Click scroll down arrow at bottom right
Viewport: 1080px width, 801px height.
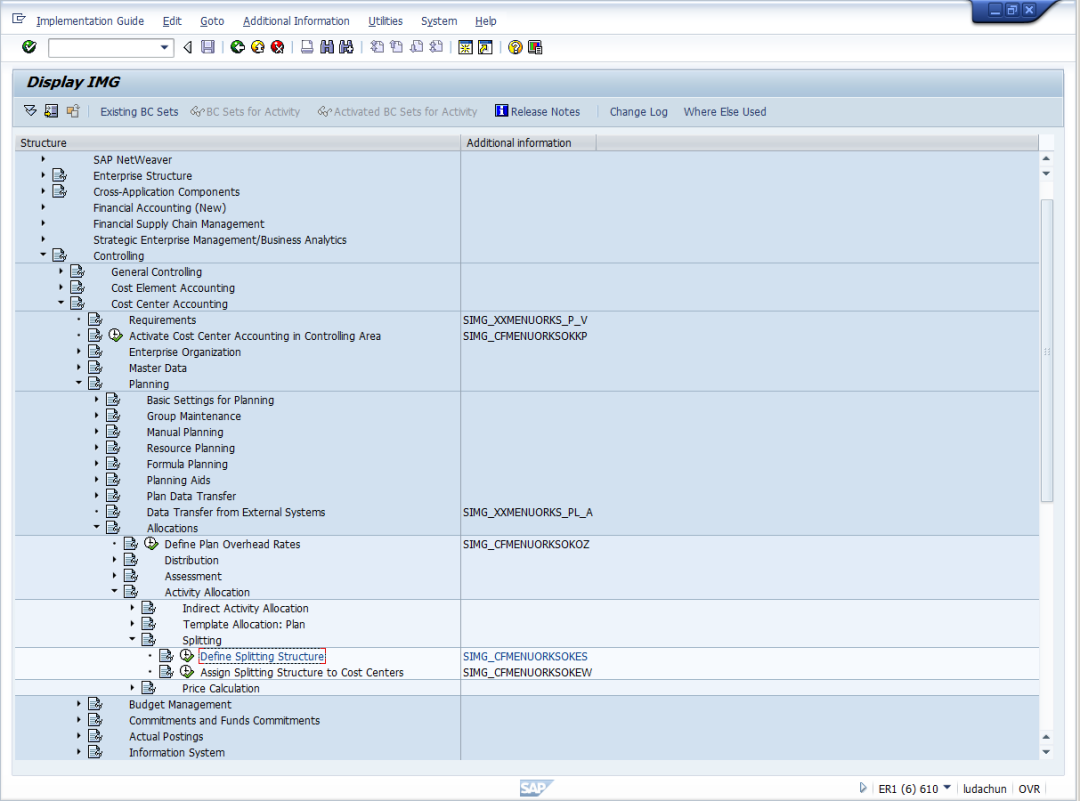1046,752
